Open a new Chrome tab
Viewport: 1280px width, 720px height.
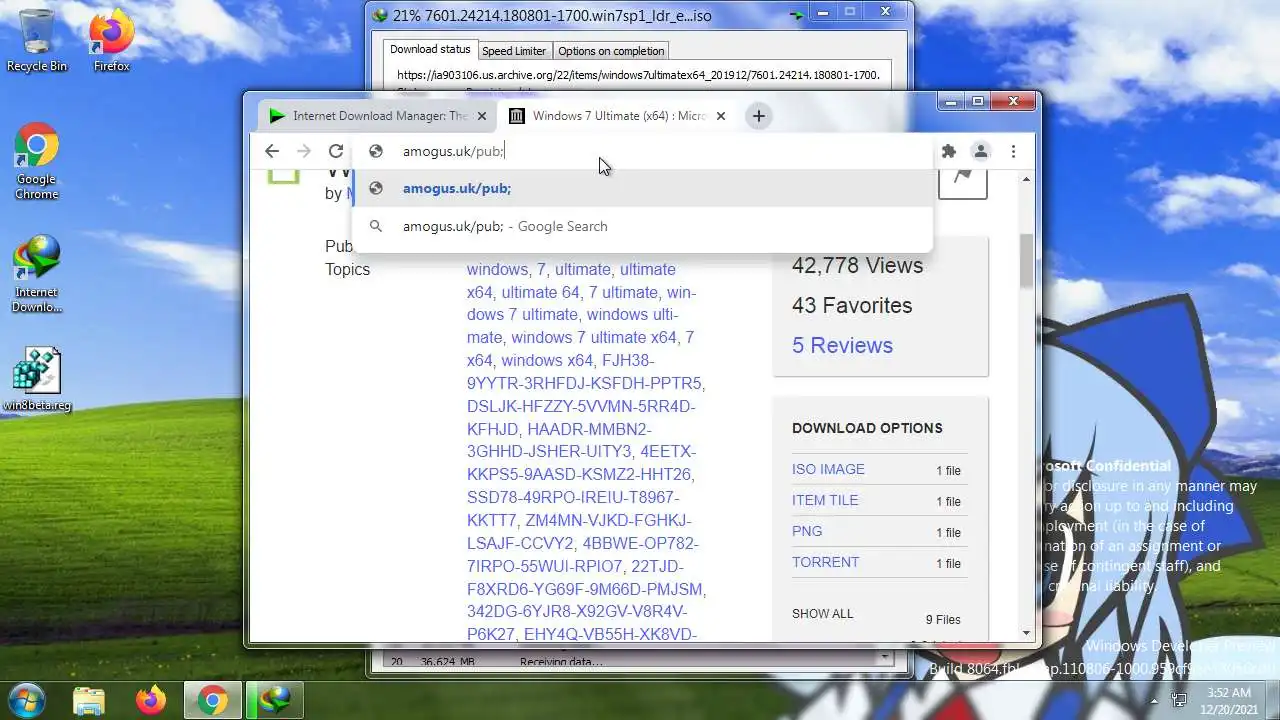pos(759,116)
